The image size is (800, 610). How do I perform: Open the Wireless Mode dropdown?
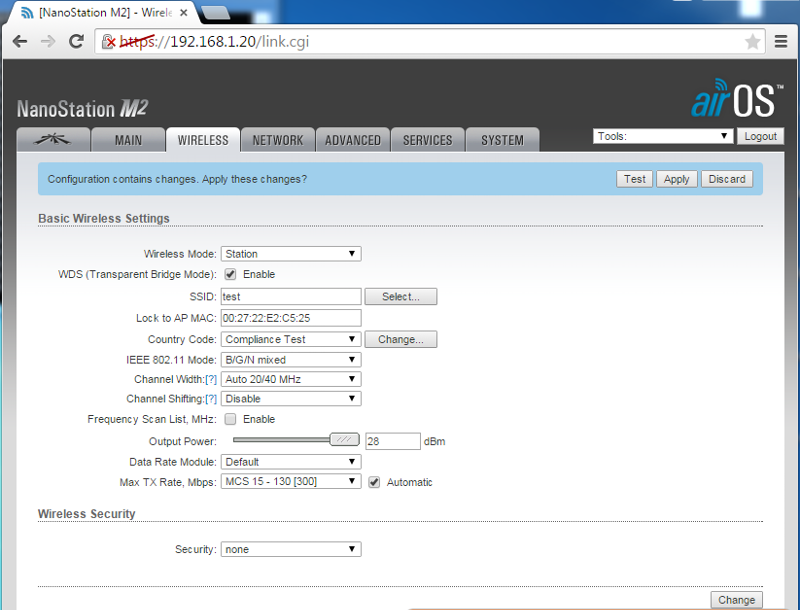[x=290, y=253]
